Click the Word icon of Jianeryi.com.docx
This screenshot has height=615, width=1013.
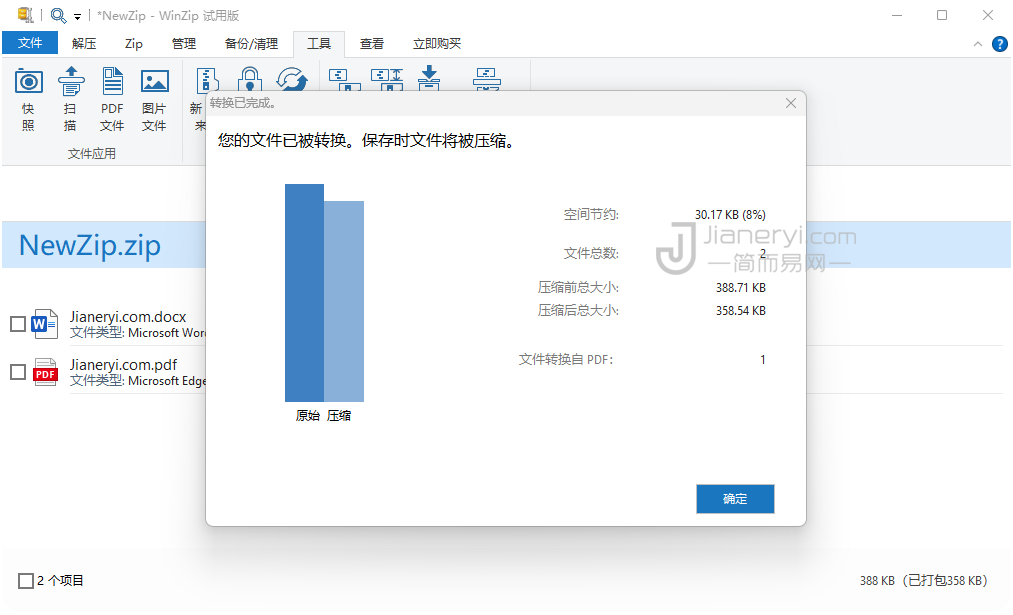click(x=45, y=324)
